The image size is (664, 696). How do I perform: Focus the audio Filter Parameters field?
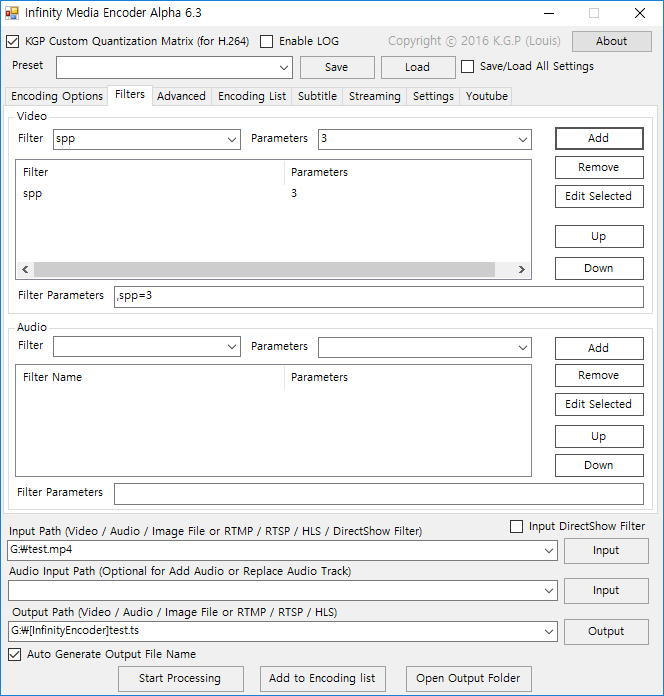pyautogui.click(x=379, y=494)
